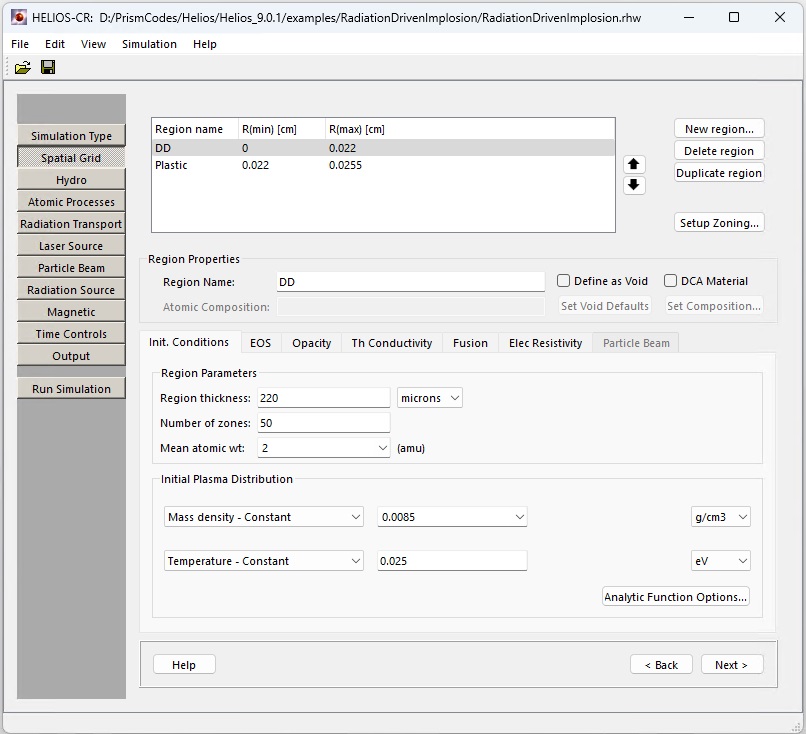
Task: Open Analytic Function Options
Action: 675,597
